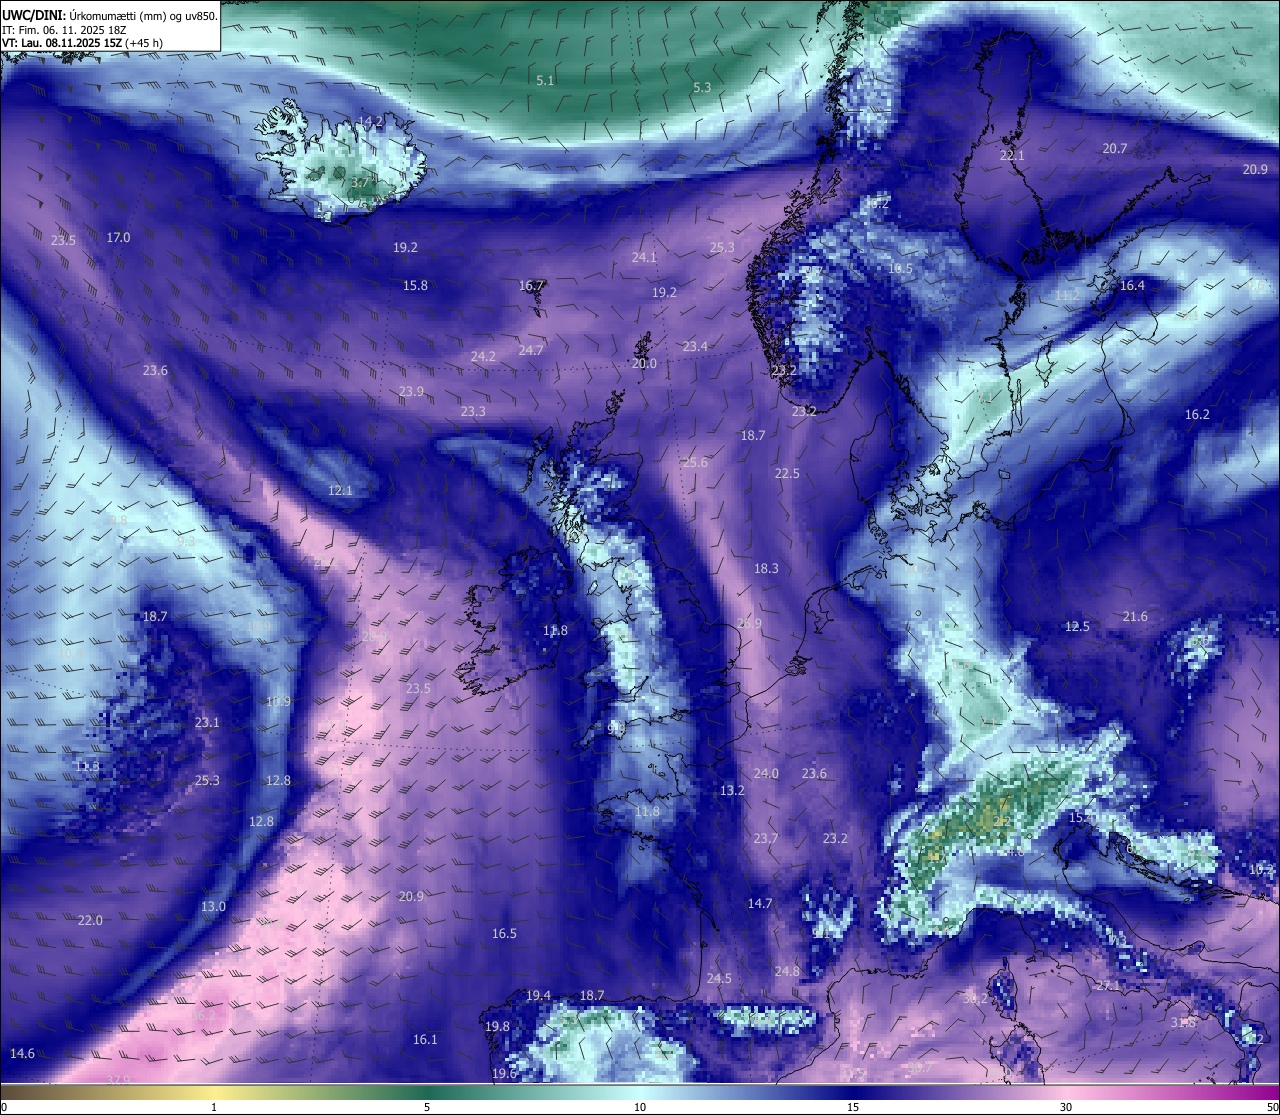The height and width of the screenshot is (1115, 1280).
Task: Click the 24.8 value label
Action: [787, 972]
